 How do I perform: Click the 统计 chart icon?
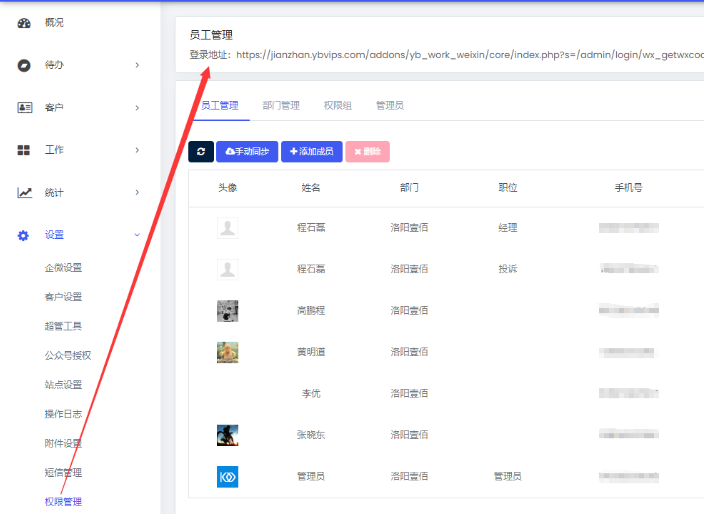24,193
